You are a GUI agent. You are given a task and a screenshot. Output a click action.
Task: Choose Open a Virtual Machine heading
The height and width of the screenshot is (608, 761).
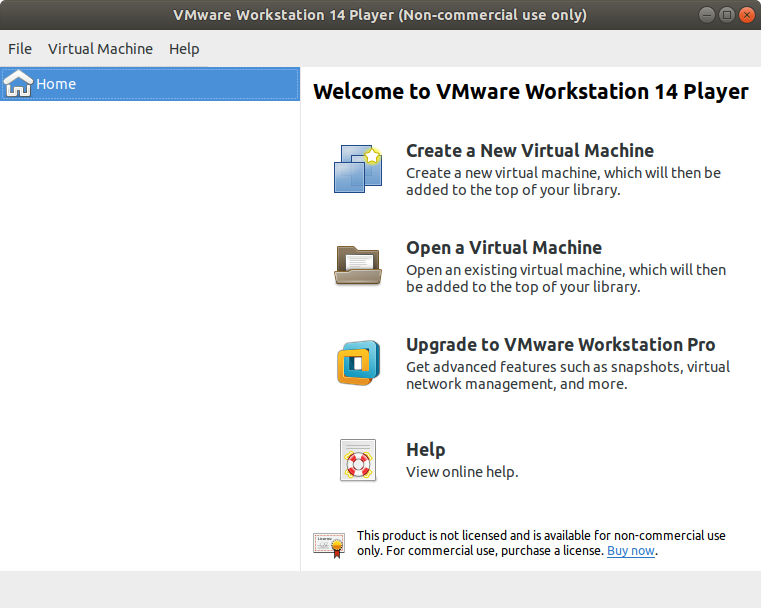504,248
